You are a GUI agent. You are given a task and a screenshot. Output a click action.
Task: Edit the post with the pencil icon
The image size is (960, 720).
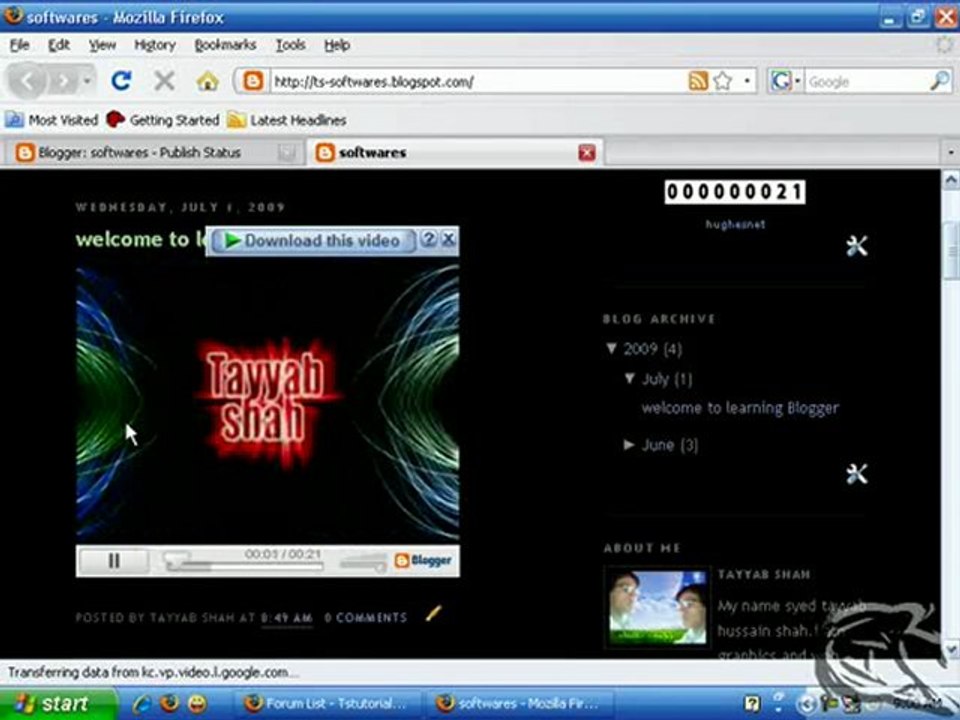pos(433,613)
